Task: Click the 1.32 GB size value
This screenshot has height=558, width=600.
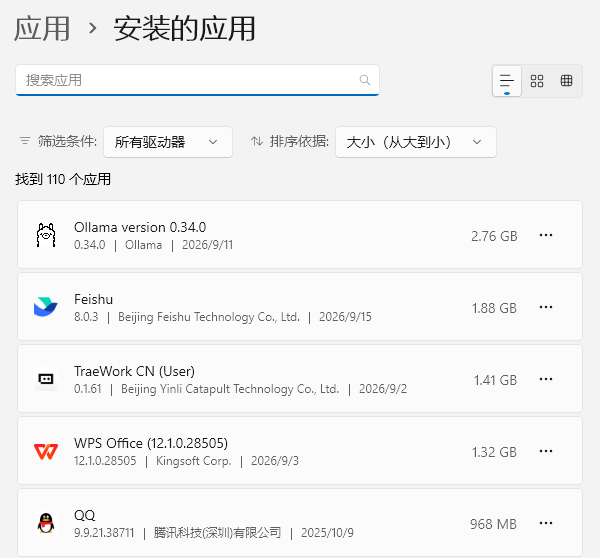Action: click(494, 452)
